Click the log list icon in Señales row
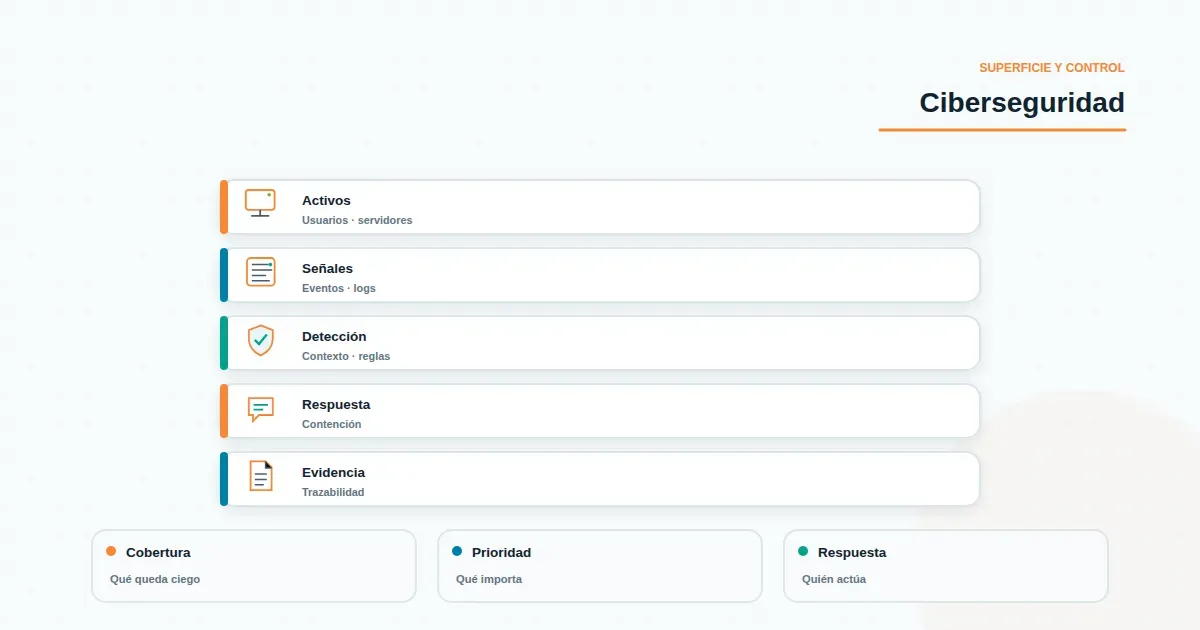The height and width of the screenshot is (630, 1200). [260, 271]
